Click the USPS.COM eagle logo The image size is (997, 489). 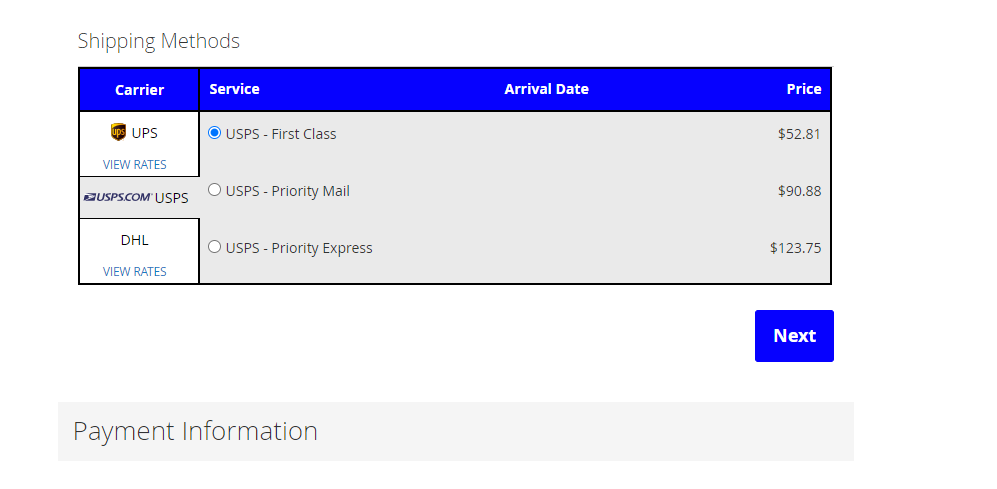118,198
